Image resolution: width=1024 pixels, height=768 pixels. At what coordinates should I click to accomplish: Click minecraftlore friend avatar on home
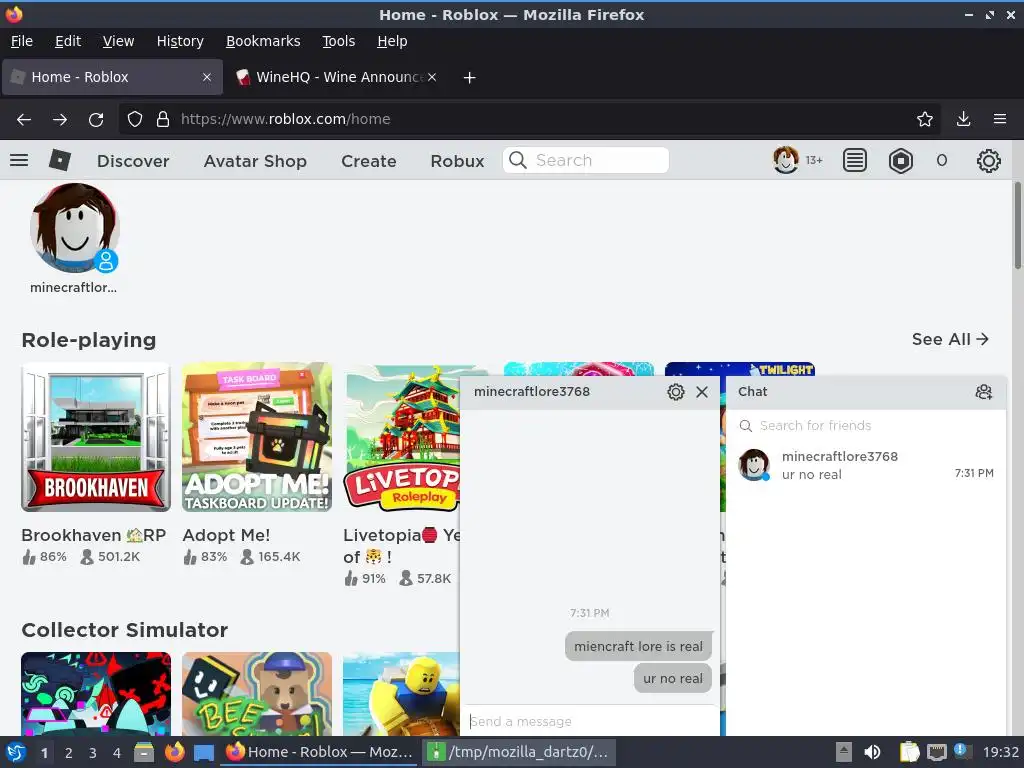coord(74,228)
